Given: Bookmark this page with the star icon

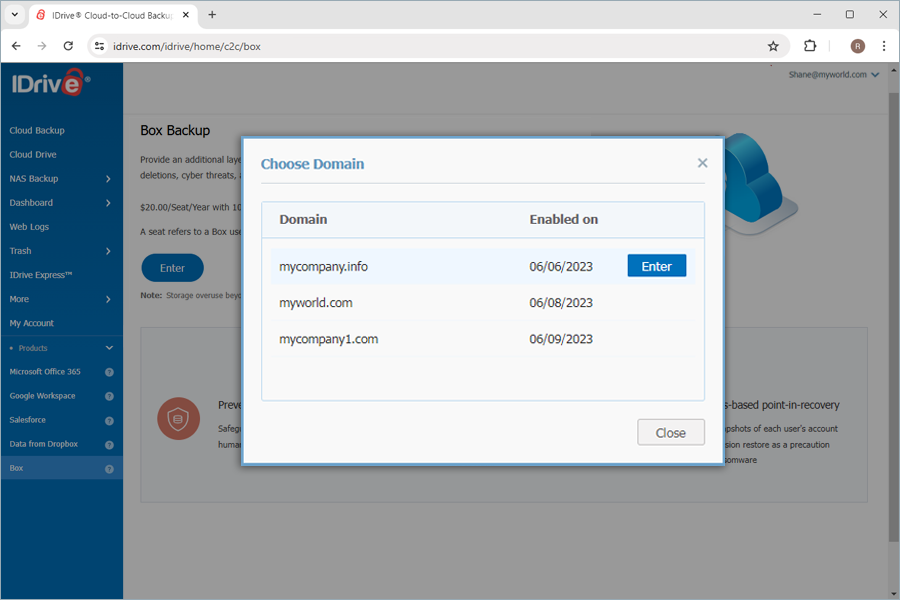Looking at the screenshot, I should [x=773, y=46].
